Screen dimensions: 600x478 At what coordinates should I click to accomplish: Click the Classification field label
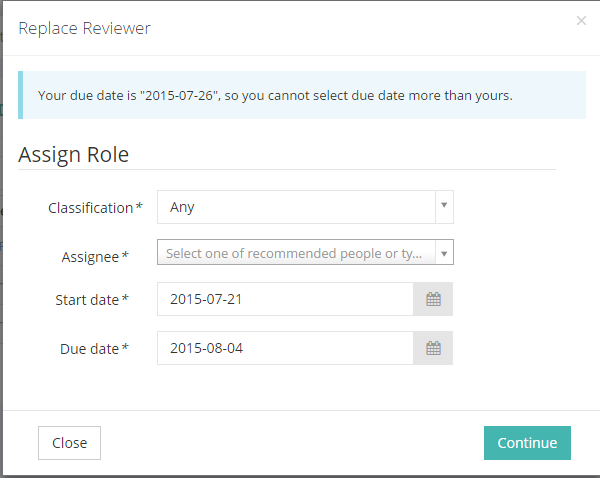[x=95, y=208]
